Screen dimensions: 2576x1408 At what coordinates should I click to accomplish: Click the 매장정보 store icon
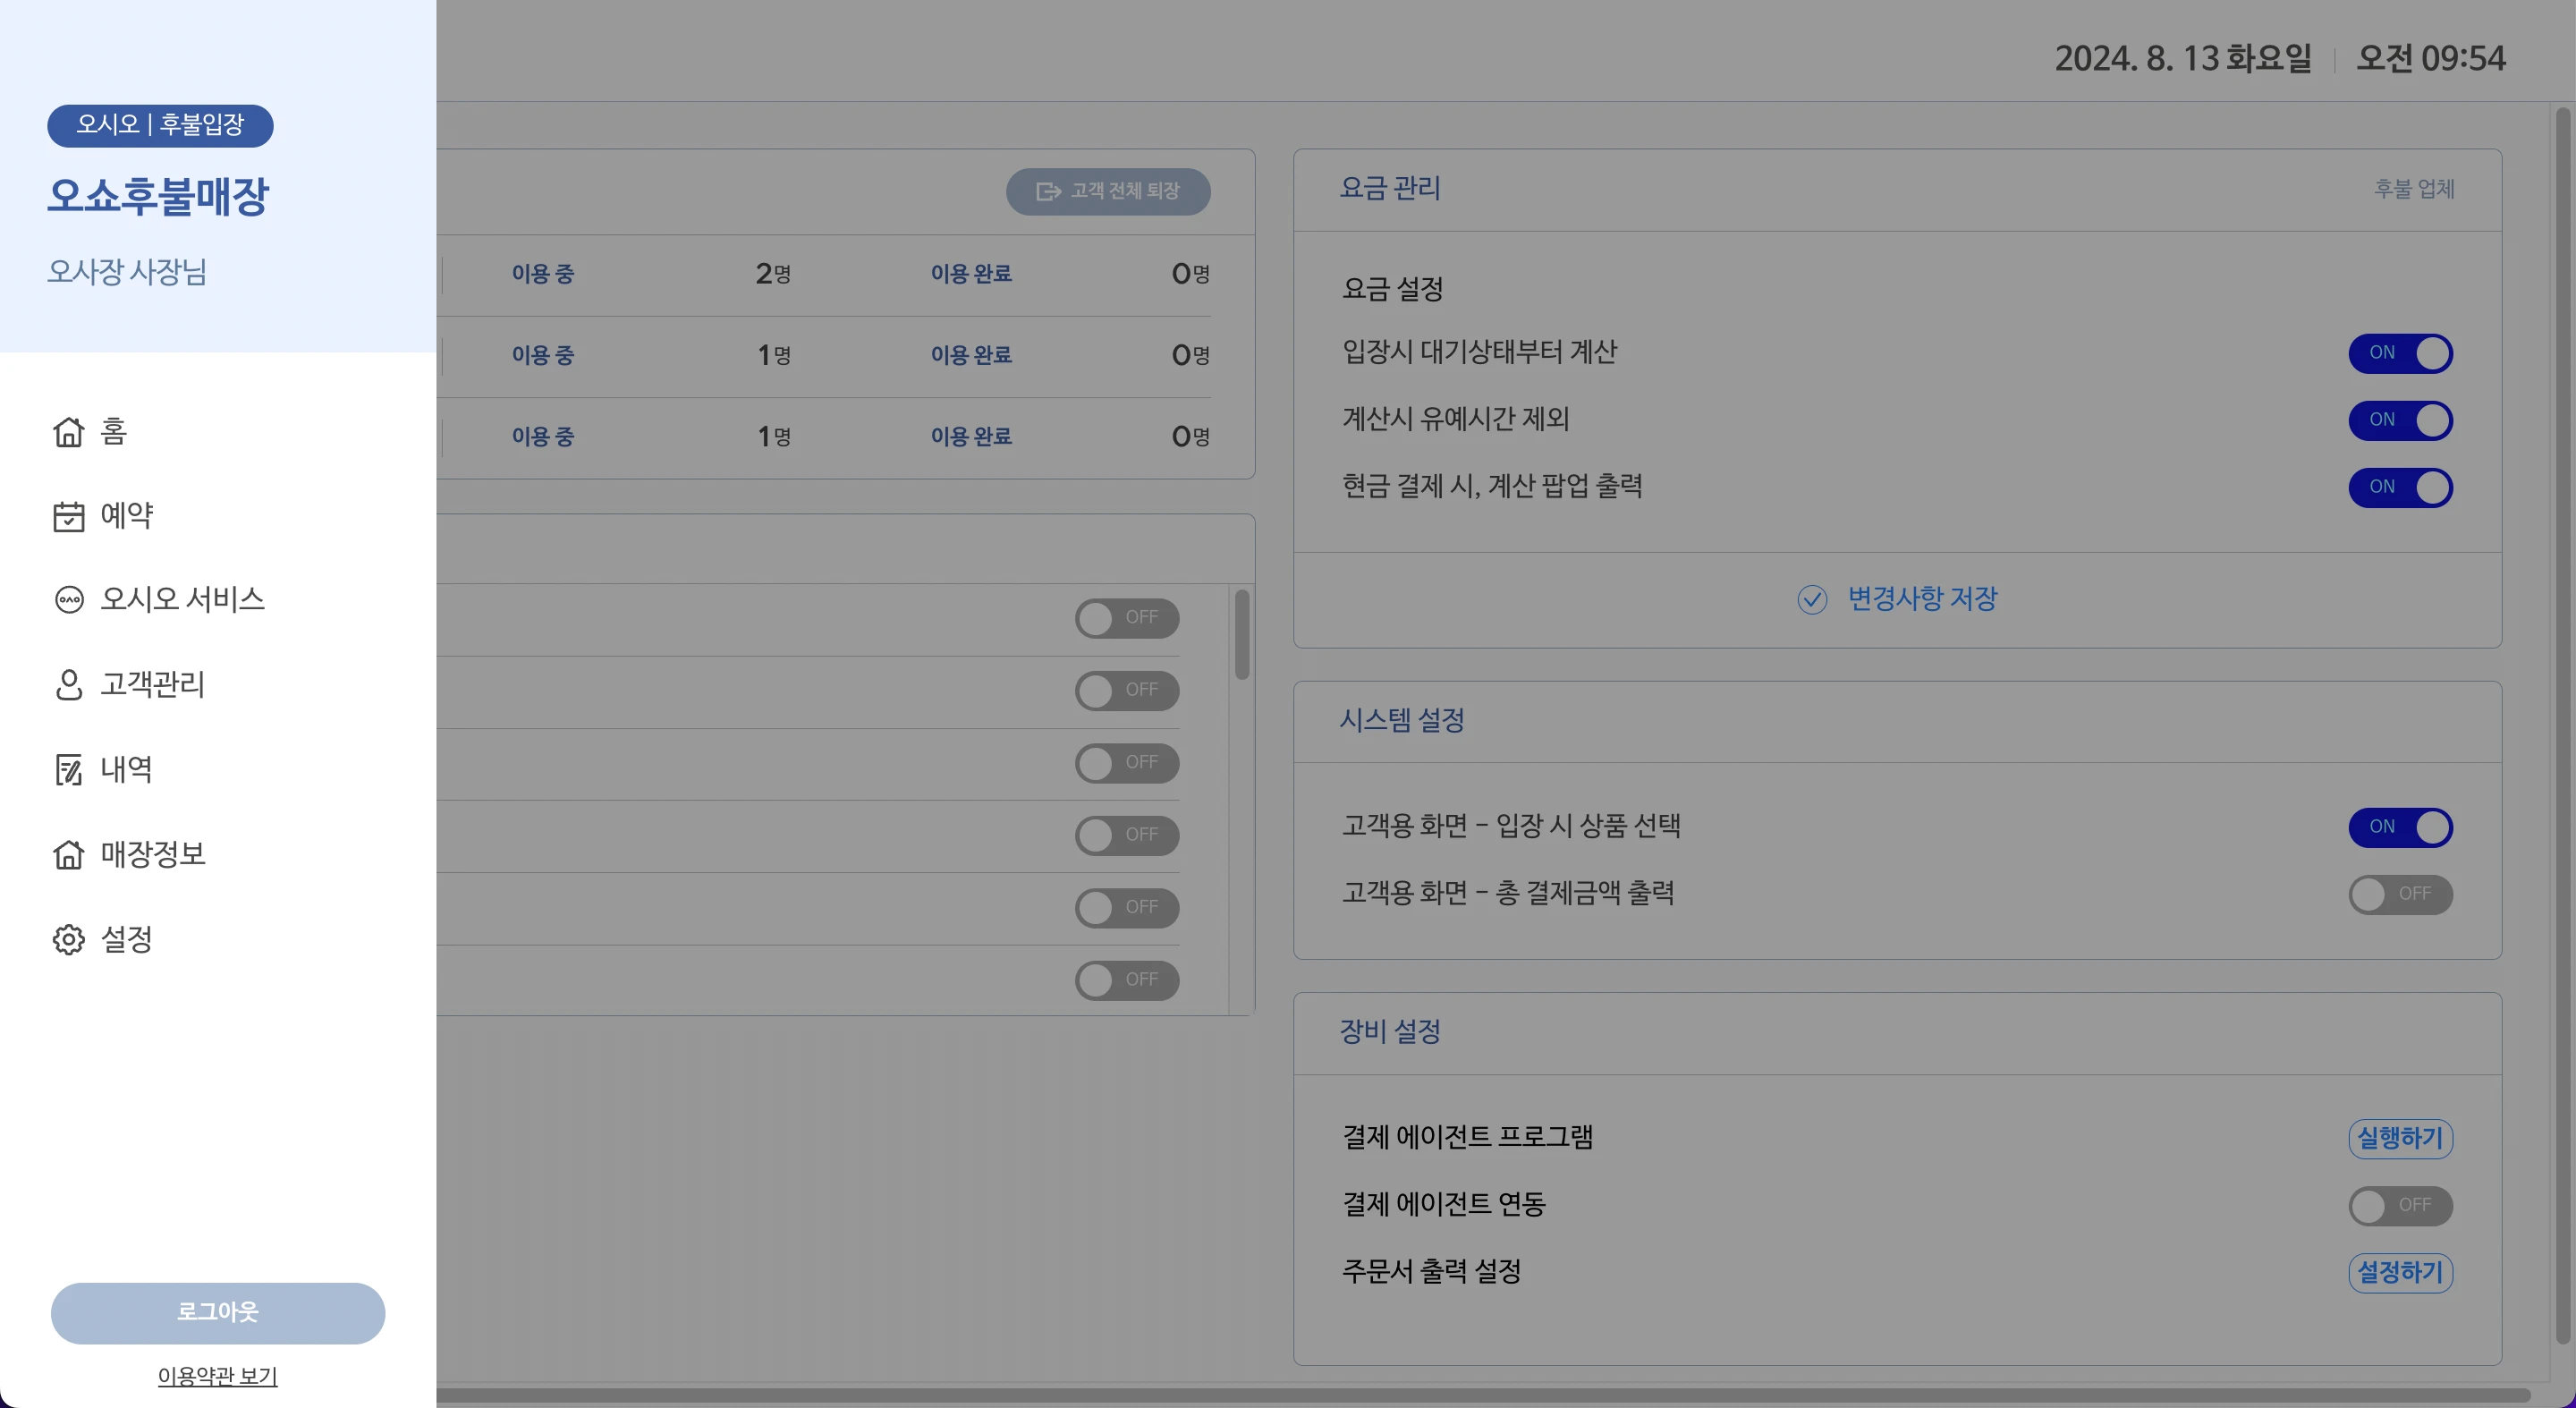[x=68, y=854]
